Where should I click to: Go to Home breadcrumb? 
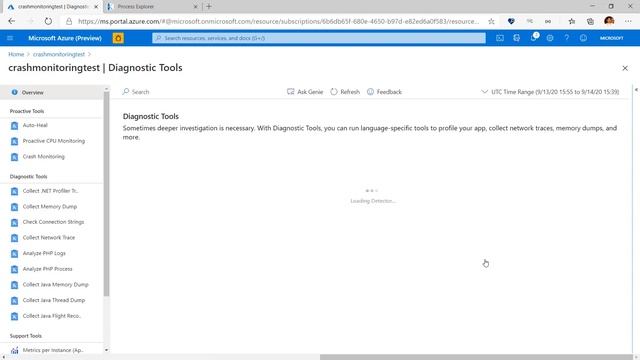(x=16, y=54)
